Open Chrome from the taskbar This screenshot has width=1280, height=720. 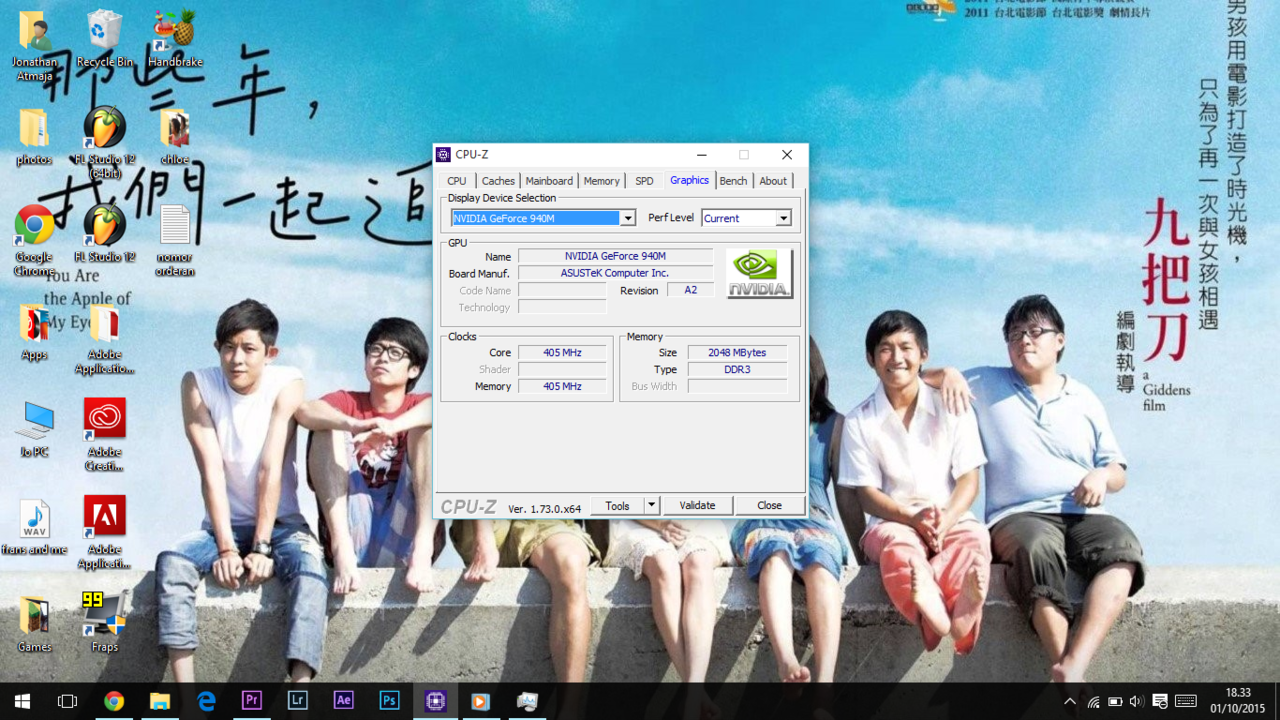(x=114, y=701)
